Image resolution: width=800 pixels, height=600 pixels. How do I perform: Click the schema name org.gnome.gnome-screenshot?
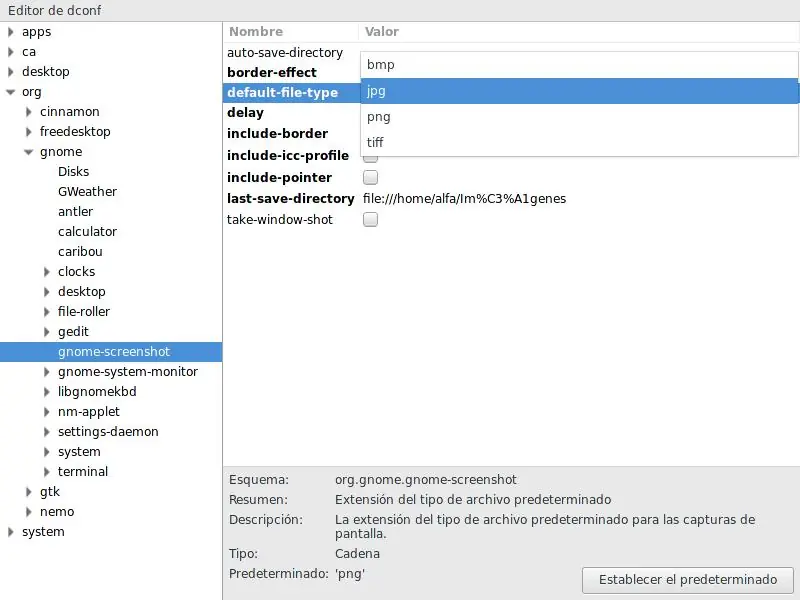click(426, 480)
